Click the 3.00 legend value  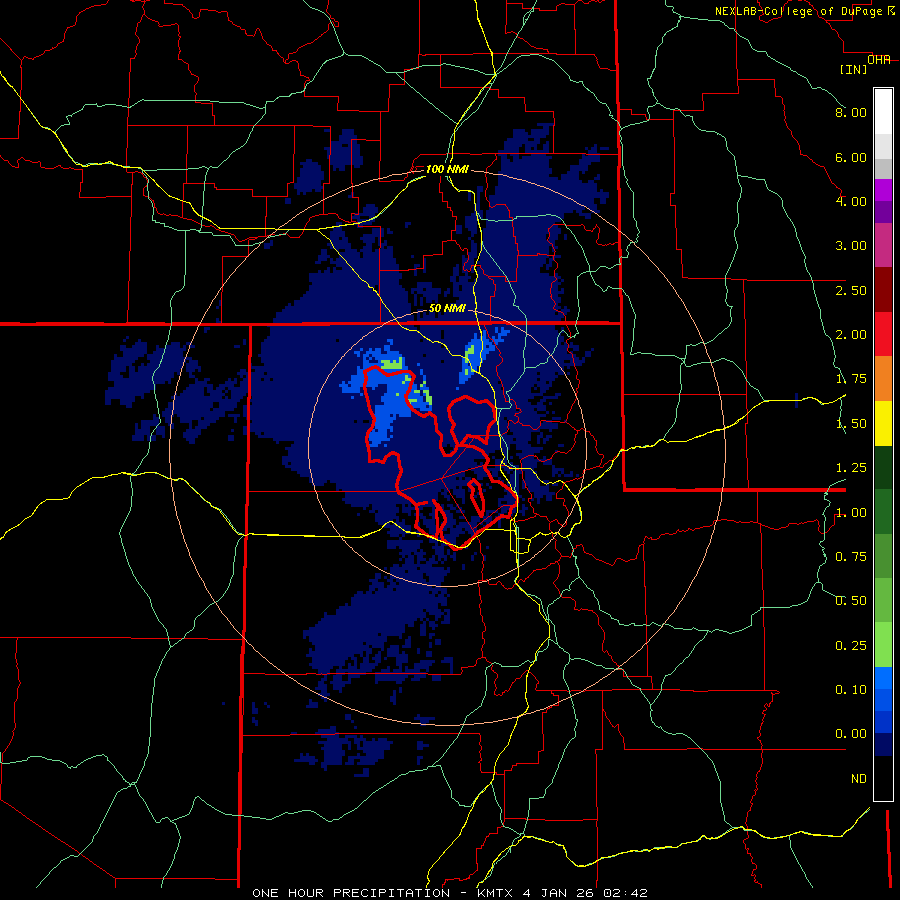851,246
